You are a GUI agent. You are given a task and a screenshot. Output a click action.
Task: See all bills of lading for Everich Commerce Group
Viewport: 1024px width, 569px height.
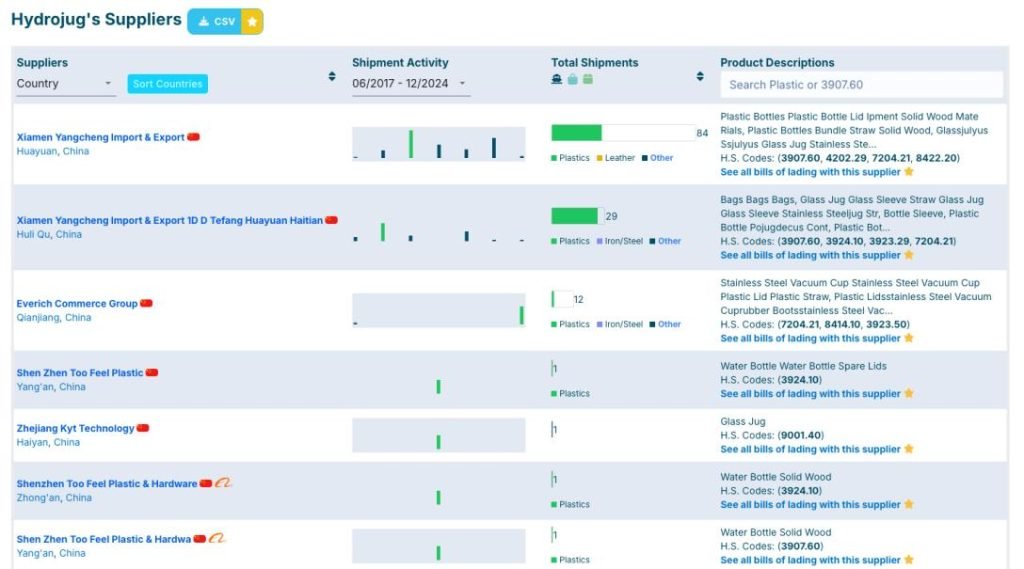(x=810, y=338)
